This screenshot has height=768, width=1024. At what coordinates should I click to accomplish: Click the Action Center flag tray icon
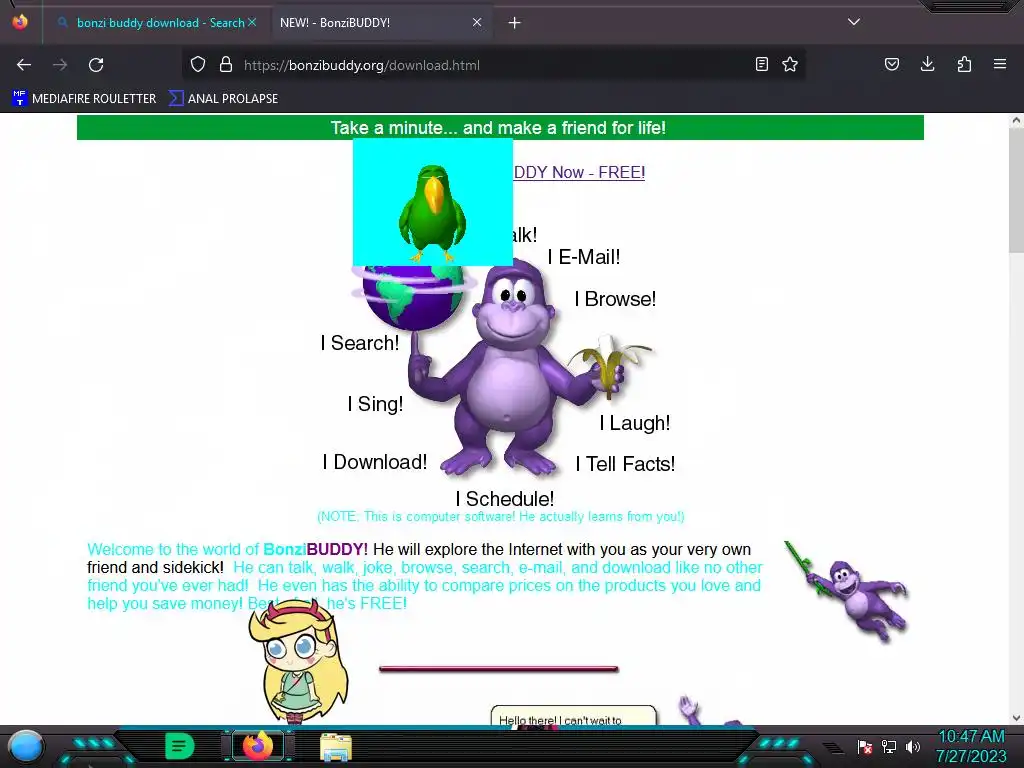(x=864, y=746)
